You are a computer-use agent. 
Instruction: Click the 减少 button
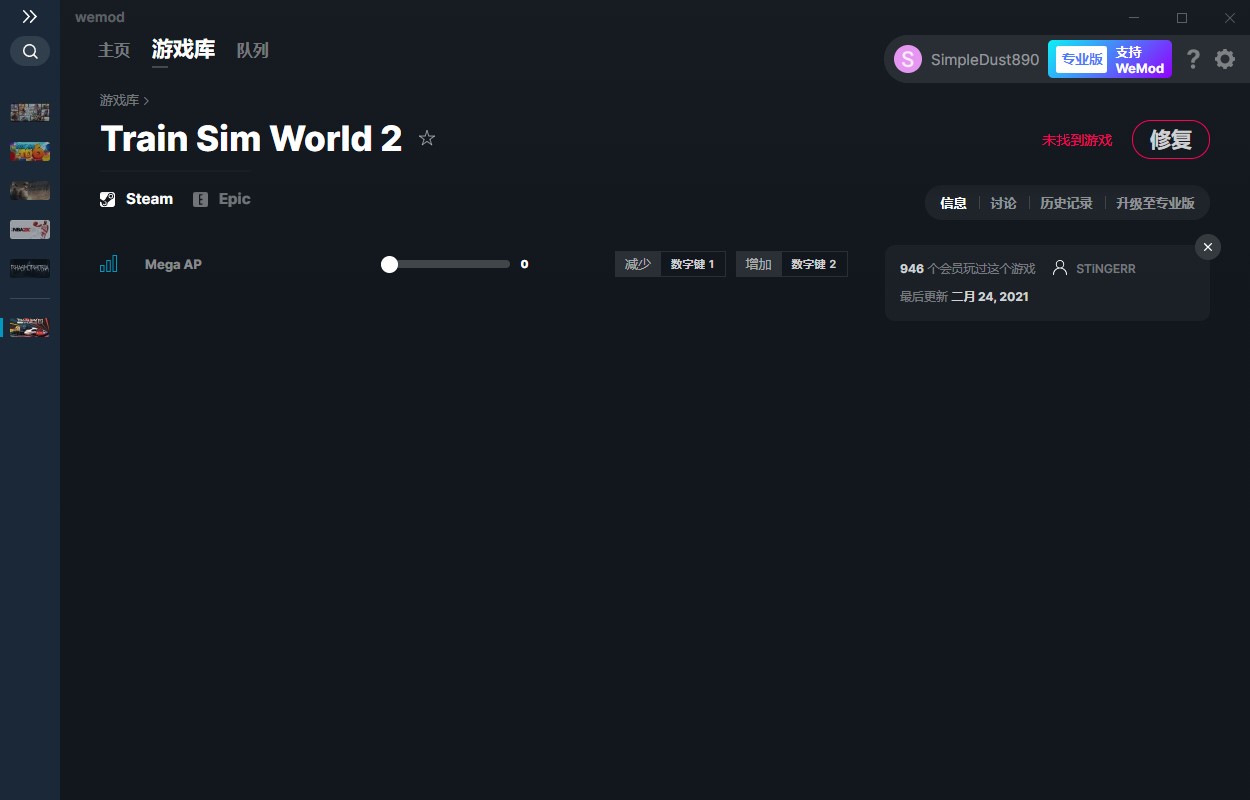638,264
